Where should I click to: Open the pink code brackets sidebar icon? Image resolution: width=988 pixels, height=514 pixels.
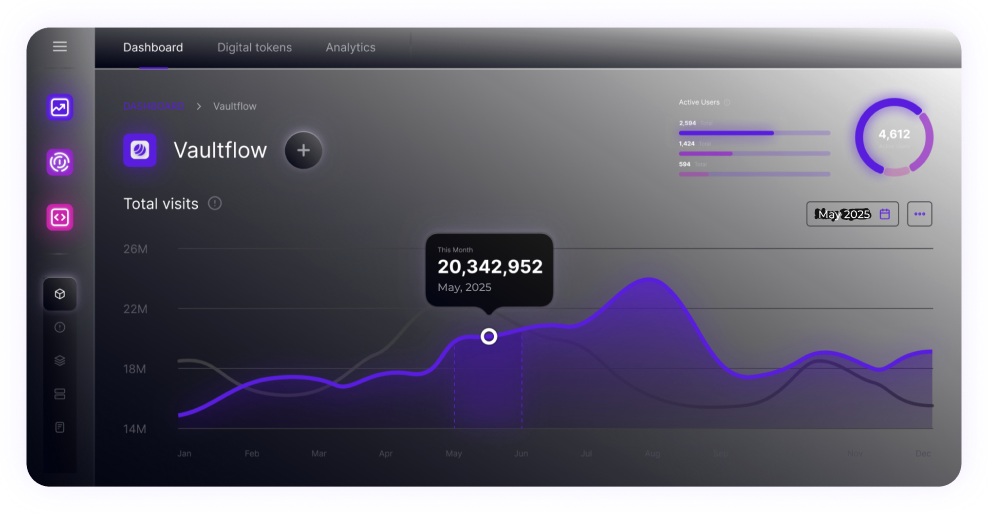(60, 217)
